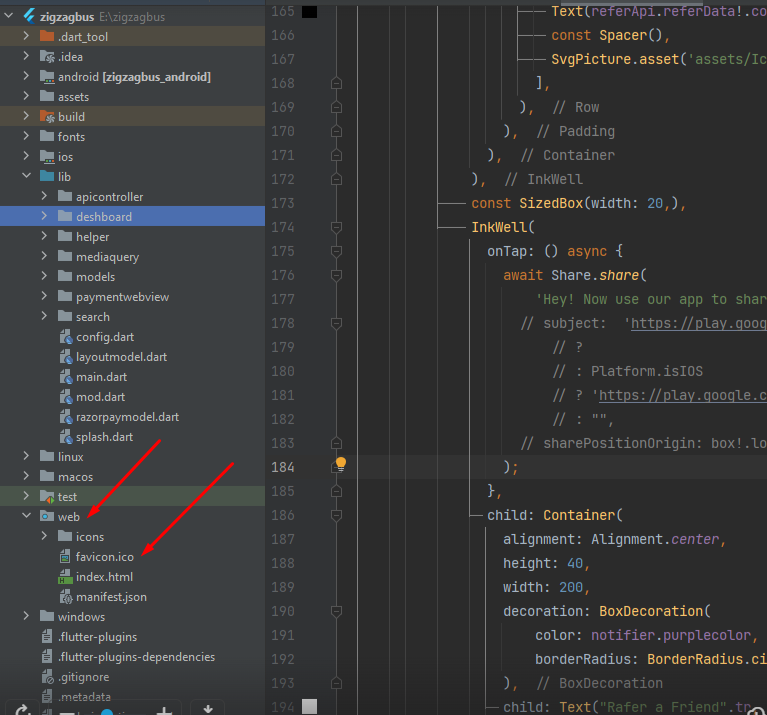
Task: Click the gray color swatch at line 194
Action: point(310,707)
